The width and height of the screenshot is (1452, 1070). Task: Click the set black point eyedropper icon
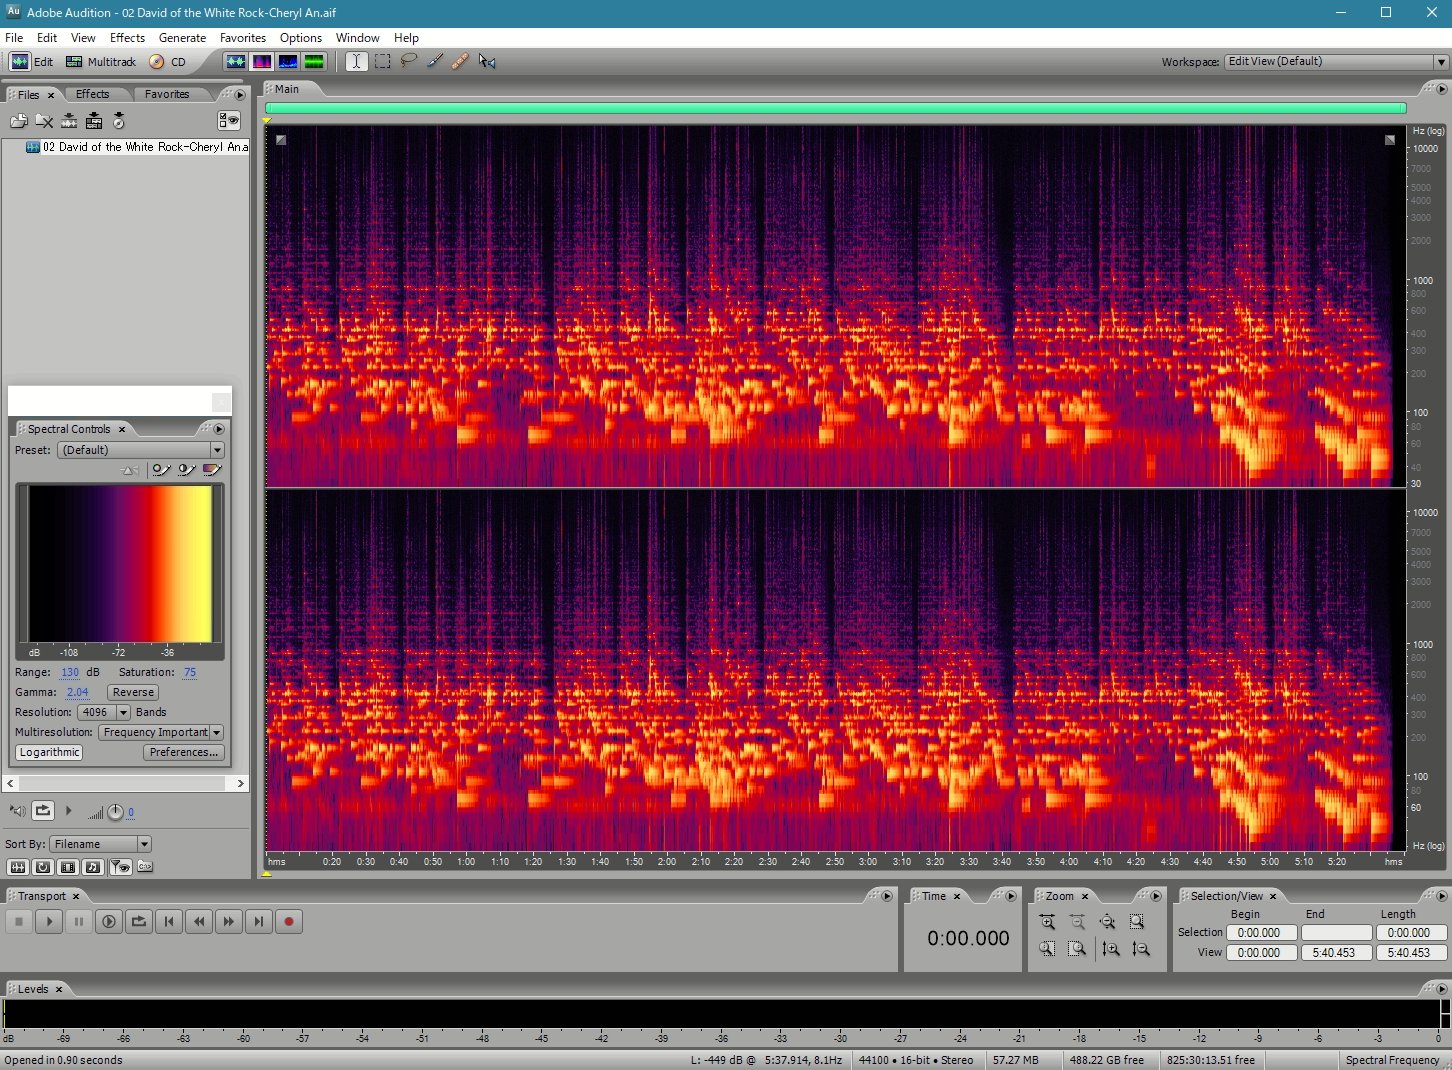(161, 470)
